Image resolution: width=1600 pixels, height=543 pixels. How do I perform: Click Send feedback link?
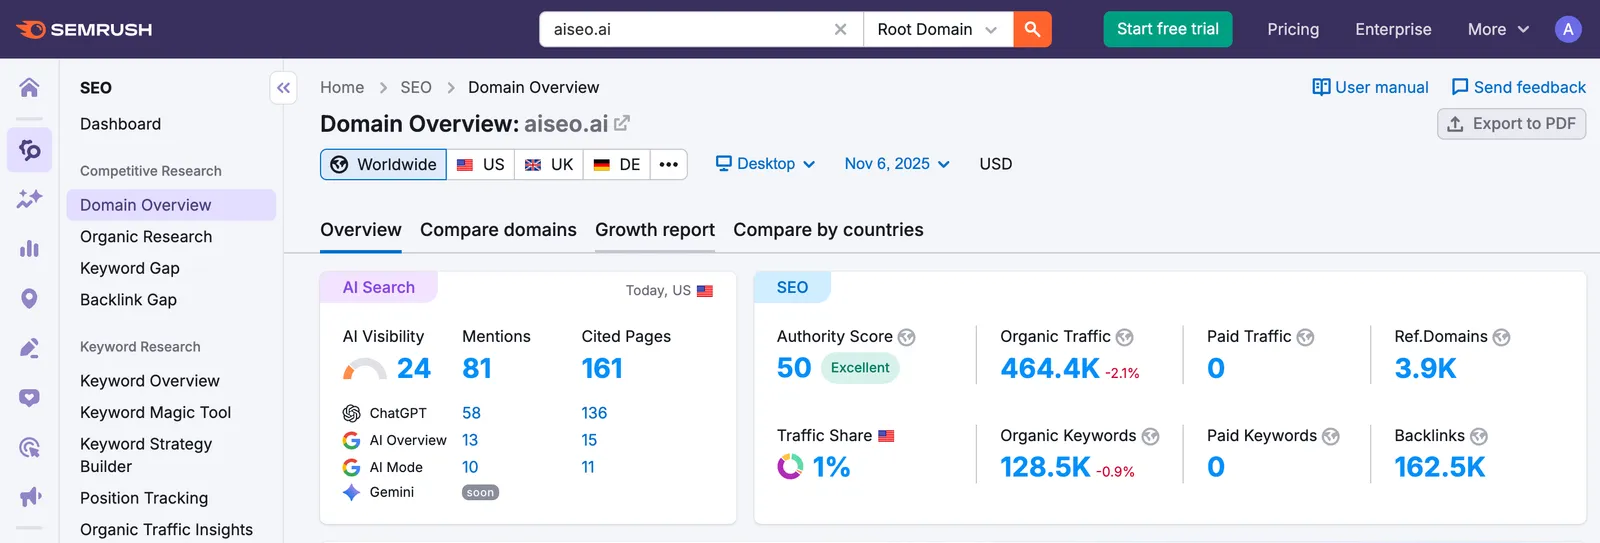(1518, 87)
